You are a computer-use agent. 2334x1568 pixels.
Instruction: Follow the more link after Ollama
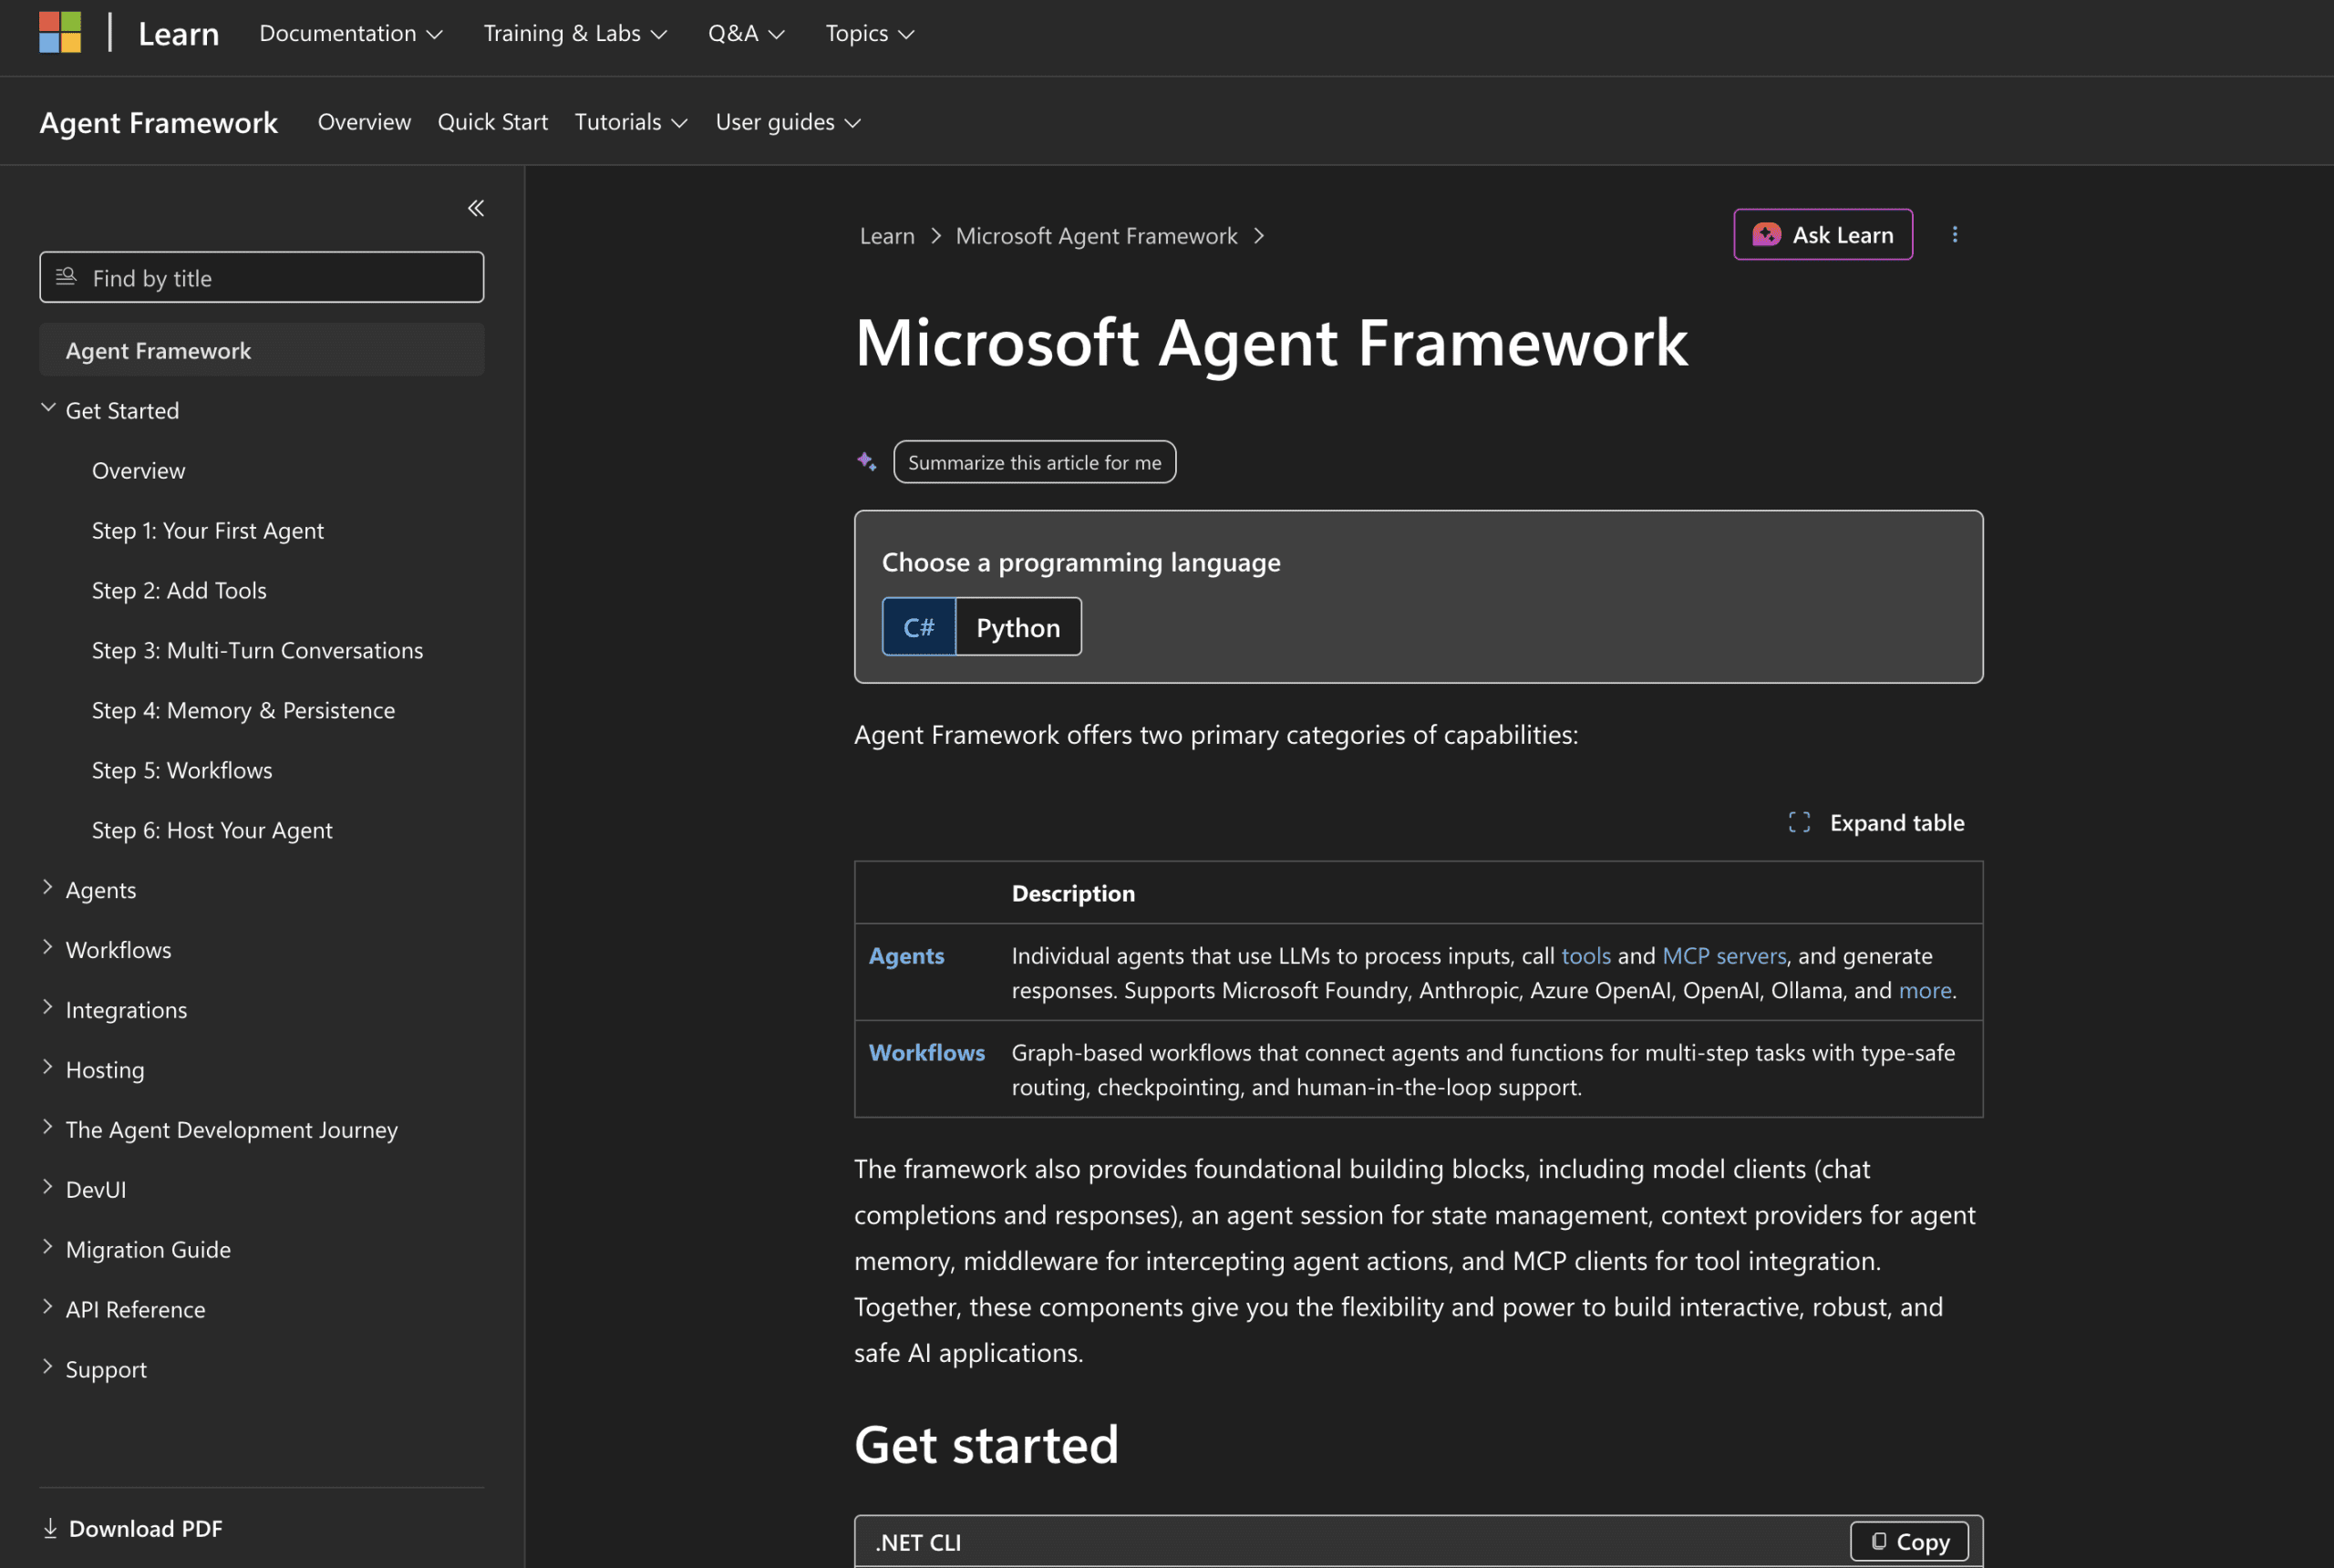1925,990
